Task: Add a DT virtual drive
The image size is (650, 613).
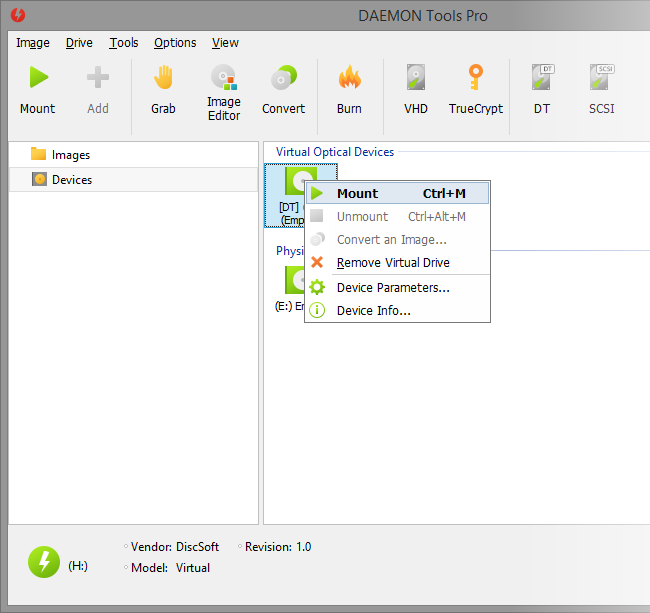Action: click(542, 78)
